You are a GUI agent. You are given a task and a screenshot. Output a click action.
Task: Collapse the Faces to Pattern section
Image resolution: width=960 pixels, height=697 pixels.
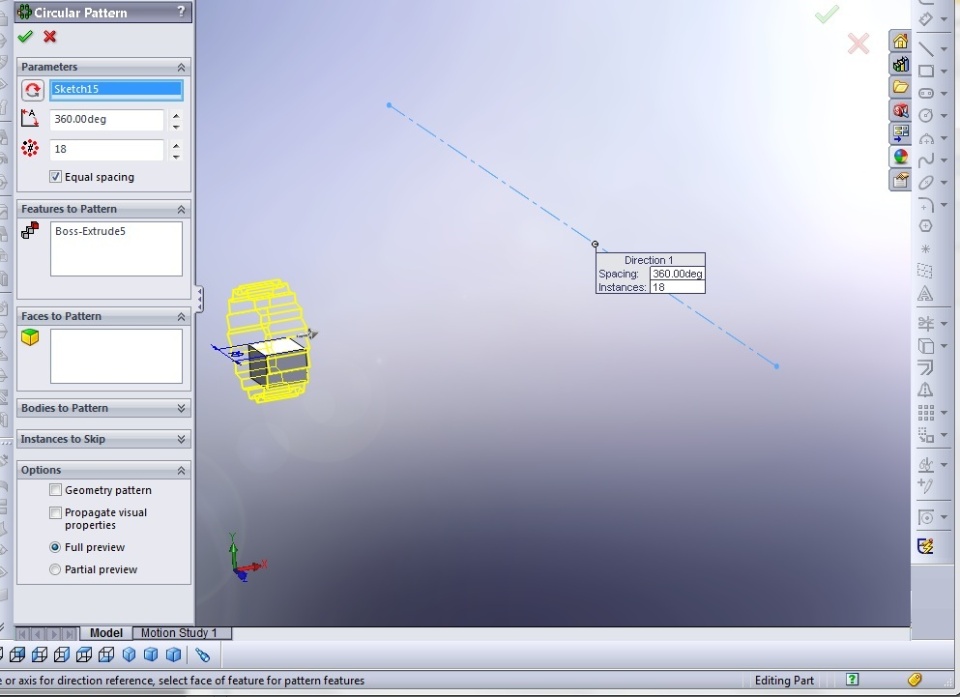[181, 317]
